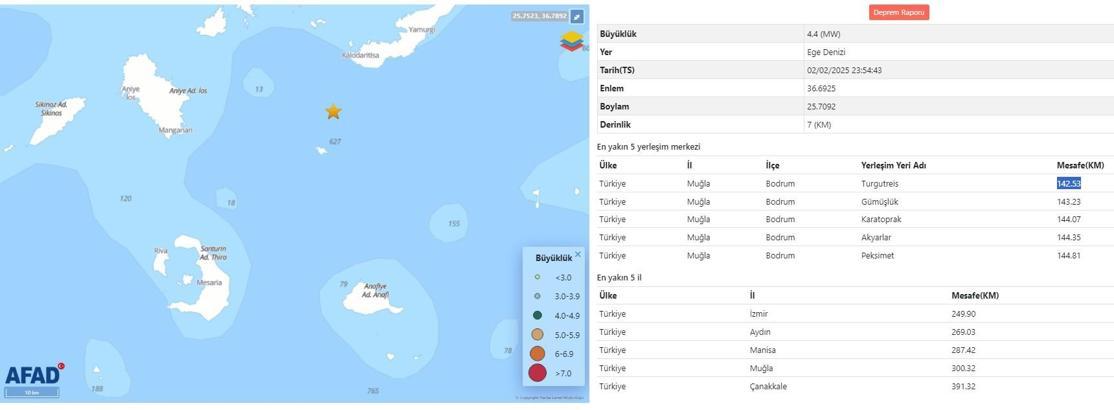Click the Yer value Ege Denizi
The height and width of the screenshot is (410, 1114).
coord(826,52)
